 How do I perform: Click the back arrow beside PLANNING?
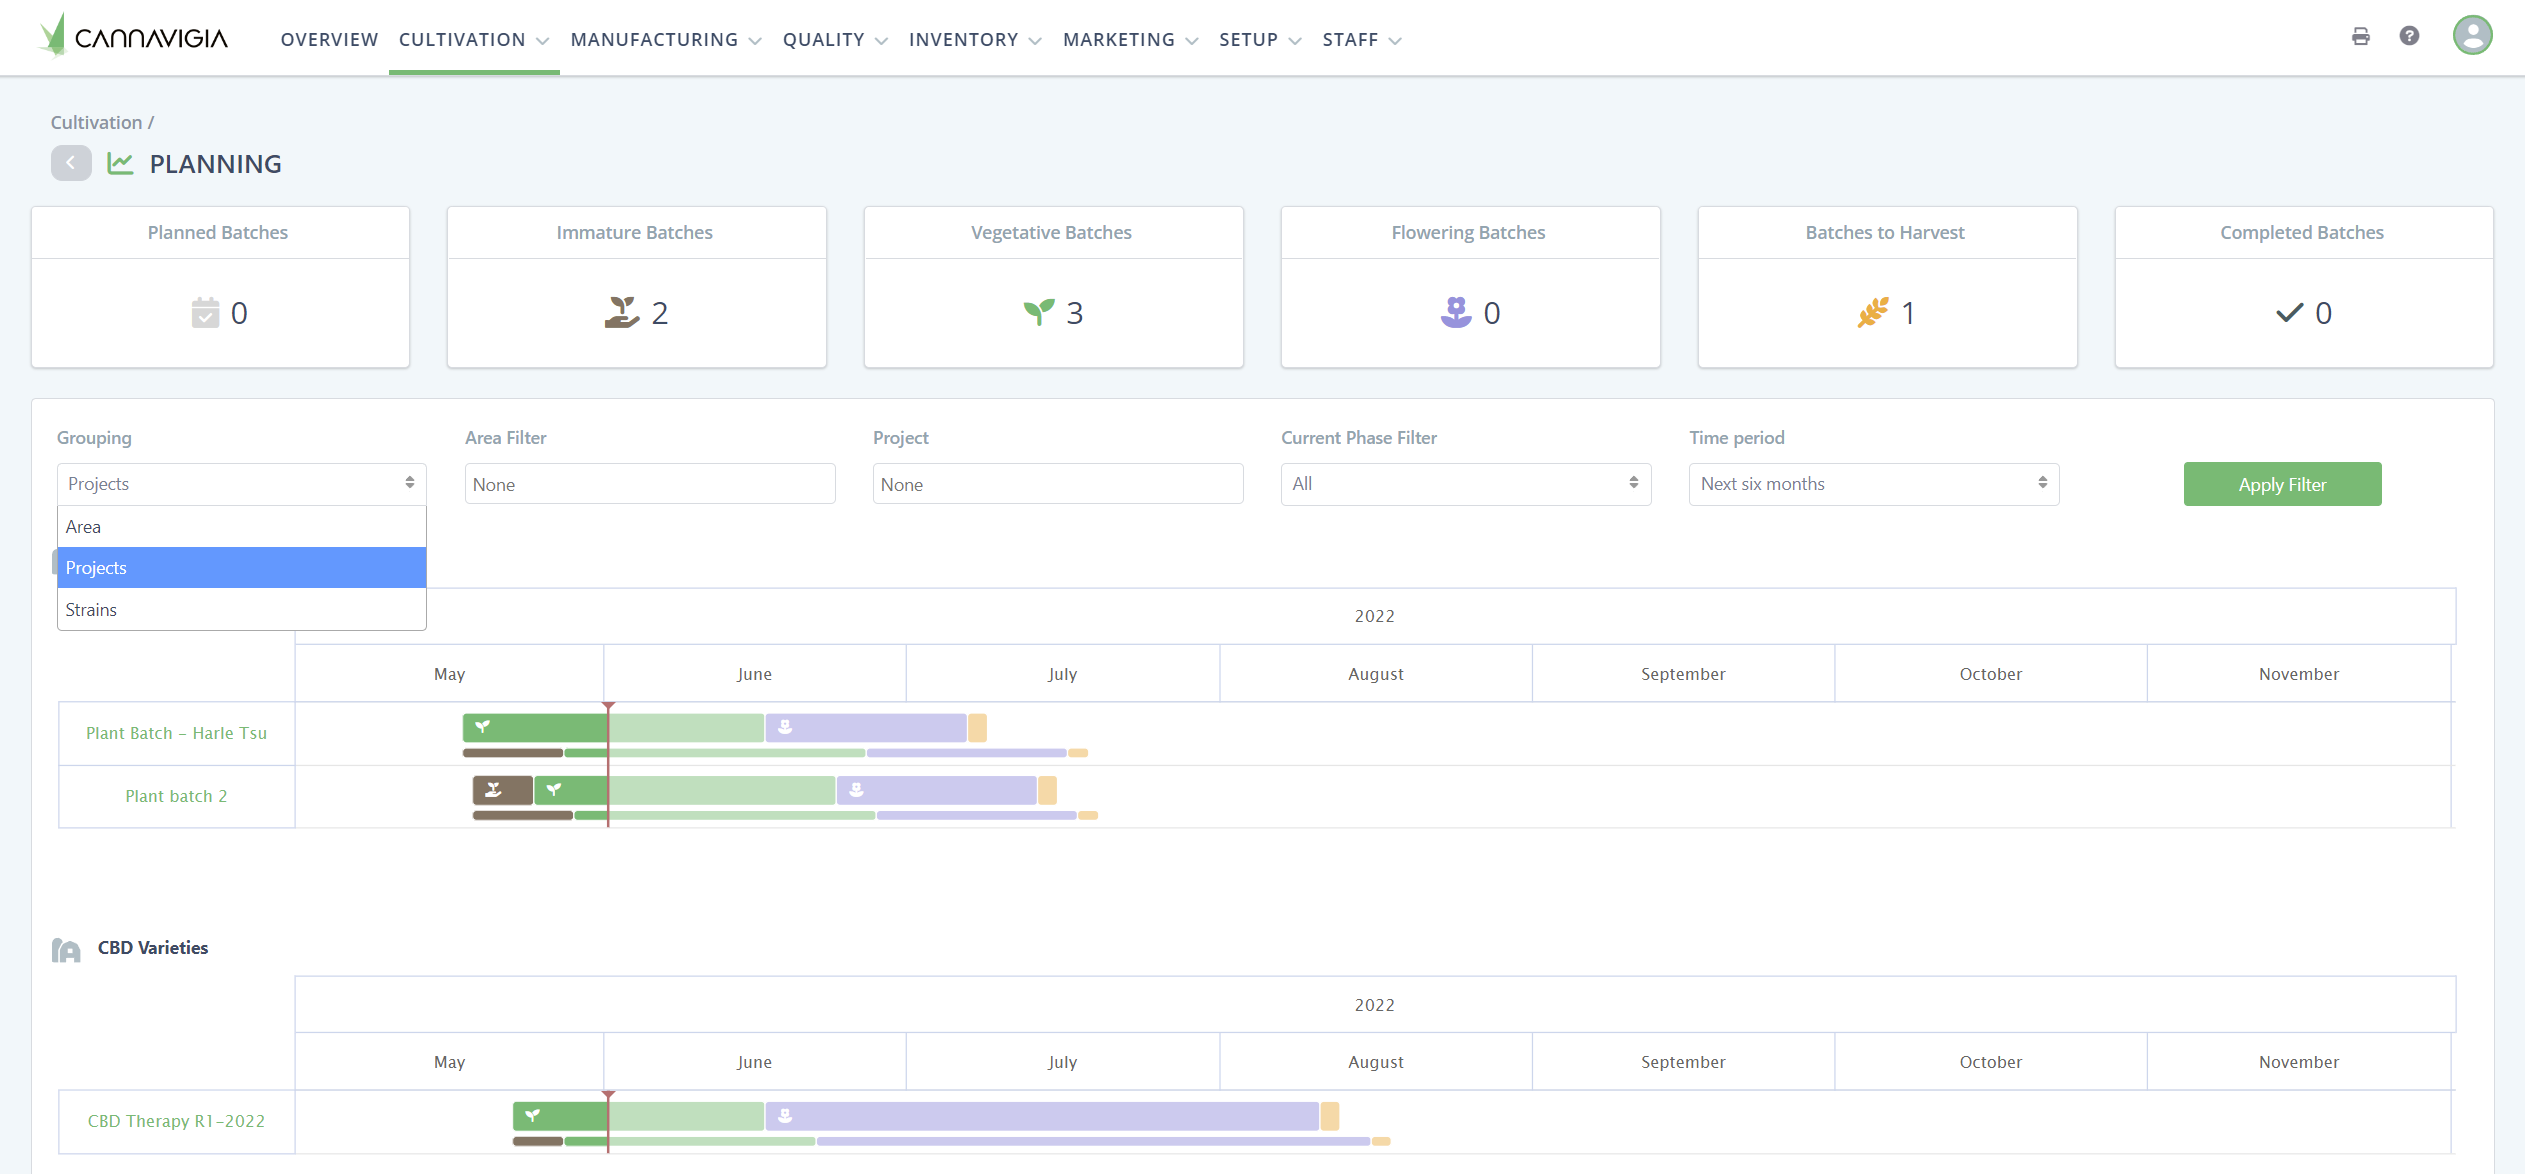71,163
